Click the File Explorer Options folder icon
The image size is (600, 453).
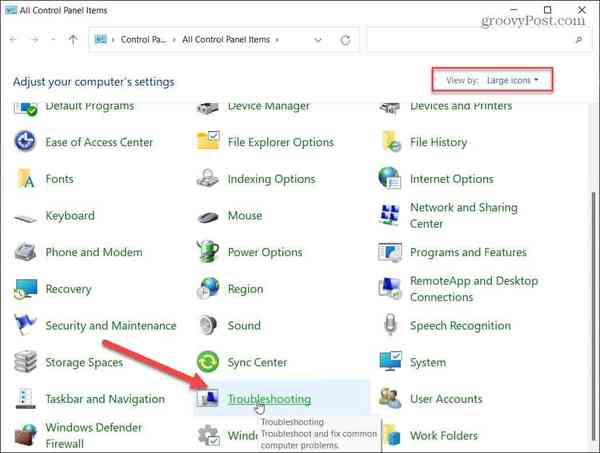point(208,140)
